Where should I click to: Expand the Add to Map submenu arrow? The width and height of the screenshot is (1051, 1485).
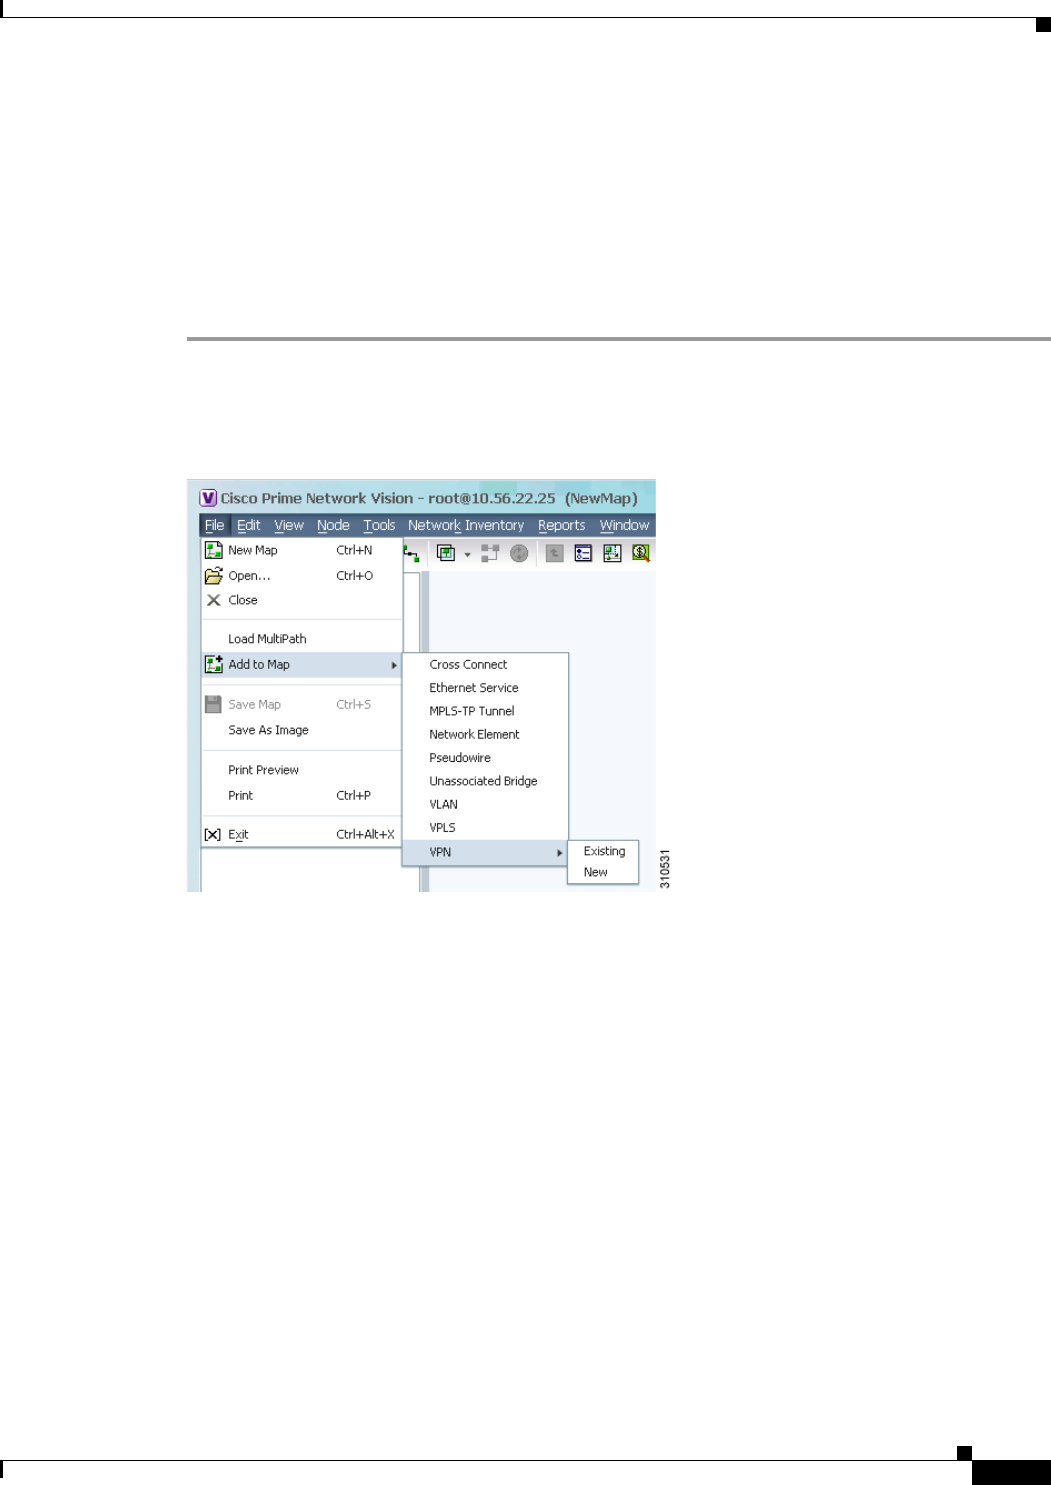coord(394,665)
